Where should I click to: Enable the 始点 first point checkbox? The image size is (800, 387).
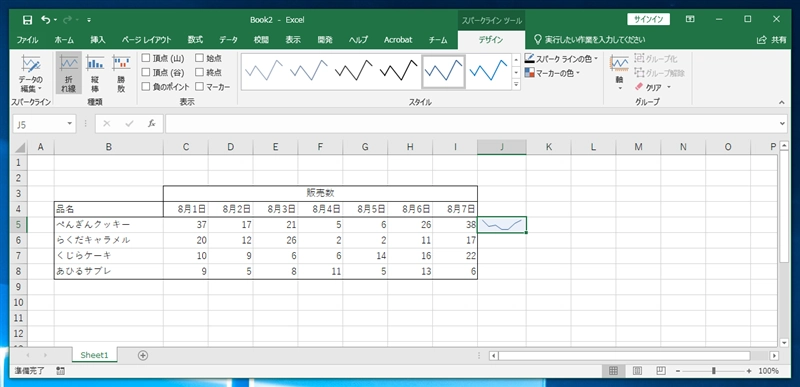[x=199, y=59]
